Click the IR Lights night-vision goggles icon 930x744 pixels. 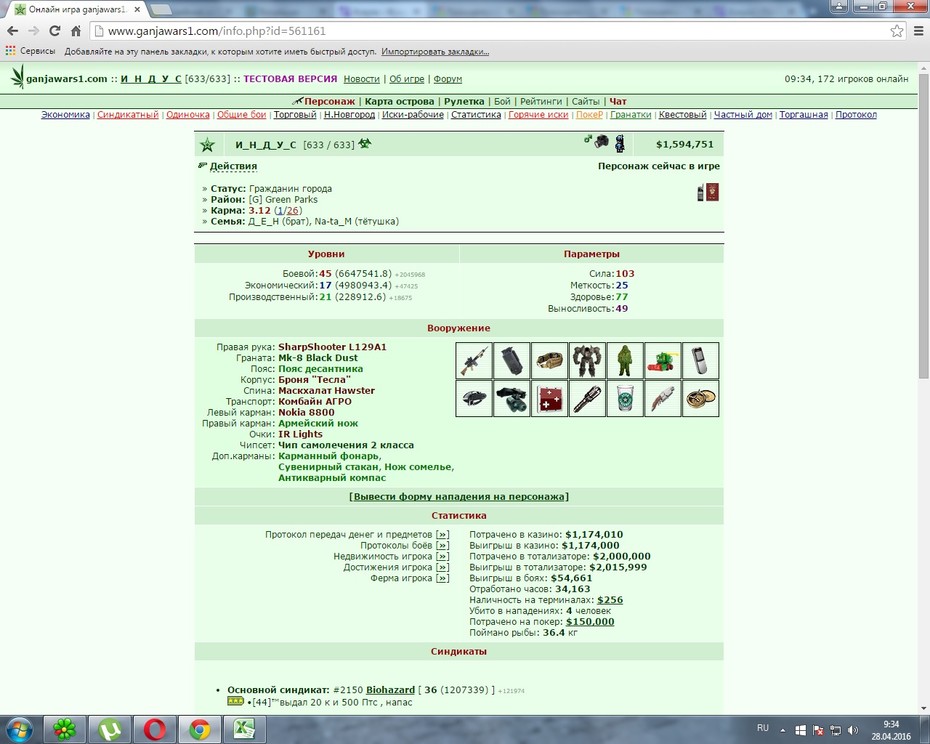click(511, 398)
